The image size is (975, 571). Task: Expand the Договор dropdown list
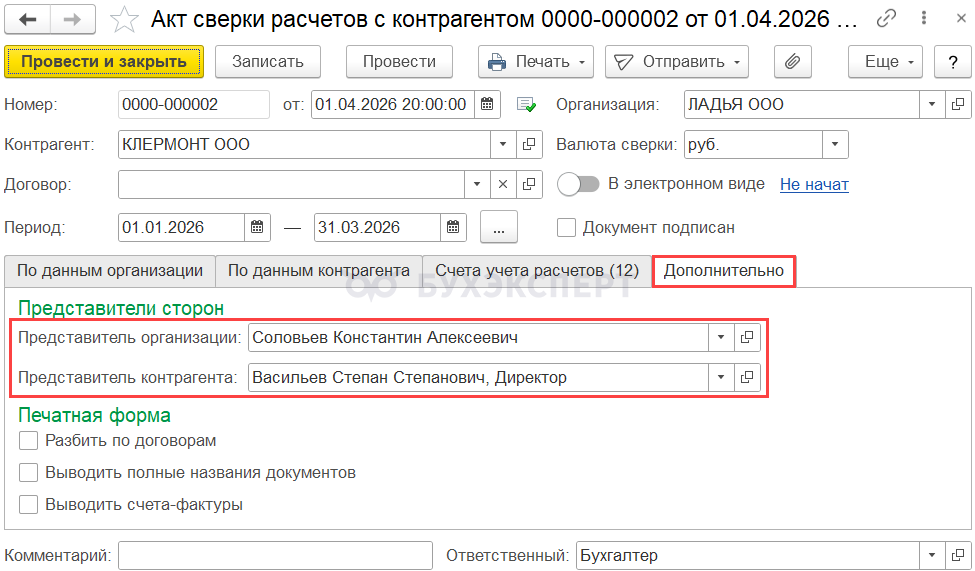coord(477,184)
